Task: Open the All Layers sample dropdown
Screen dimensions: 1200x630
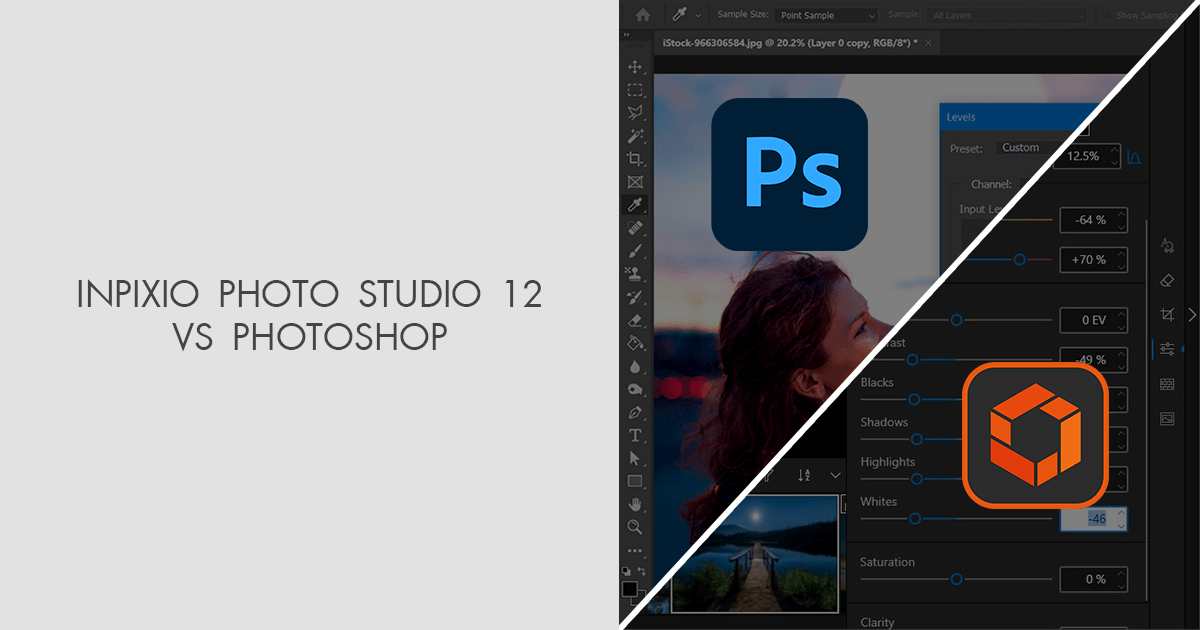Action: pos(1005,15)
